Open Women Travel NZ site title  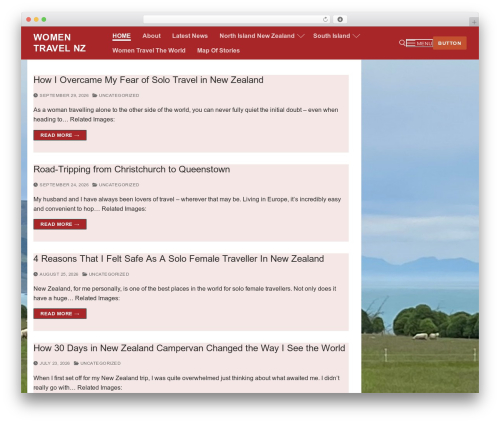point(59,43)
